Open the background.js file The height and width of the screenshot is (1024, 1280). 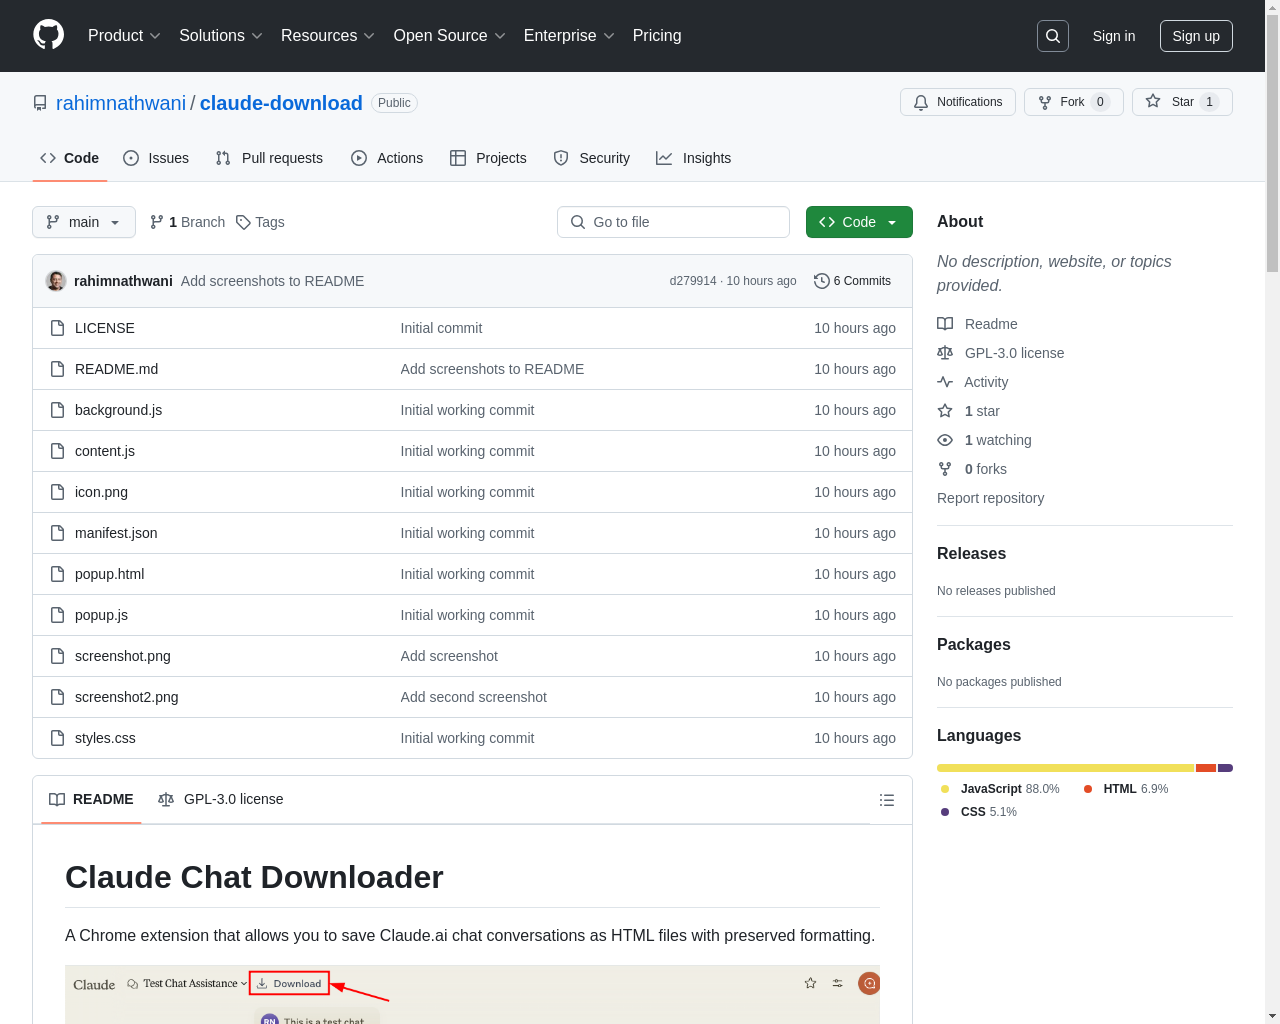[x=118, y=410]
